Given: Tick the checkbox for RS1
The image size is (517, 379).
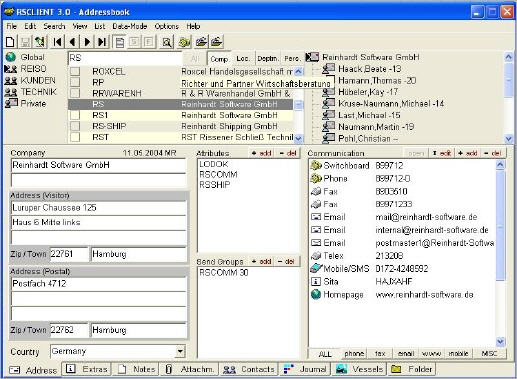Looking at the screenshot, I should pyautogui.click(x=75, y=115).
